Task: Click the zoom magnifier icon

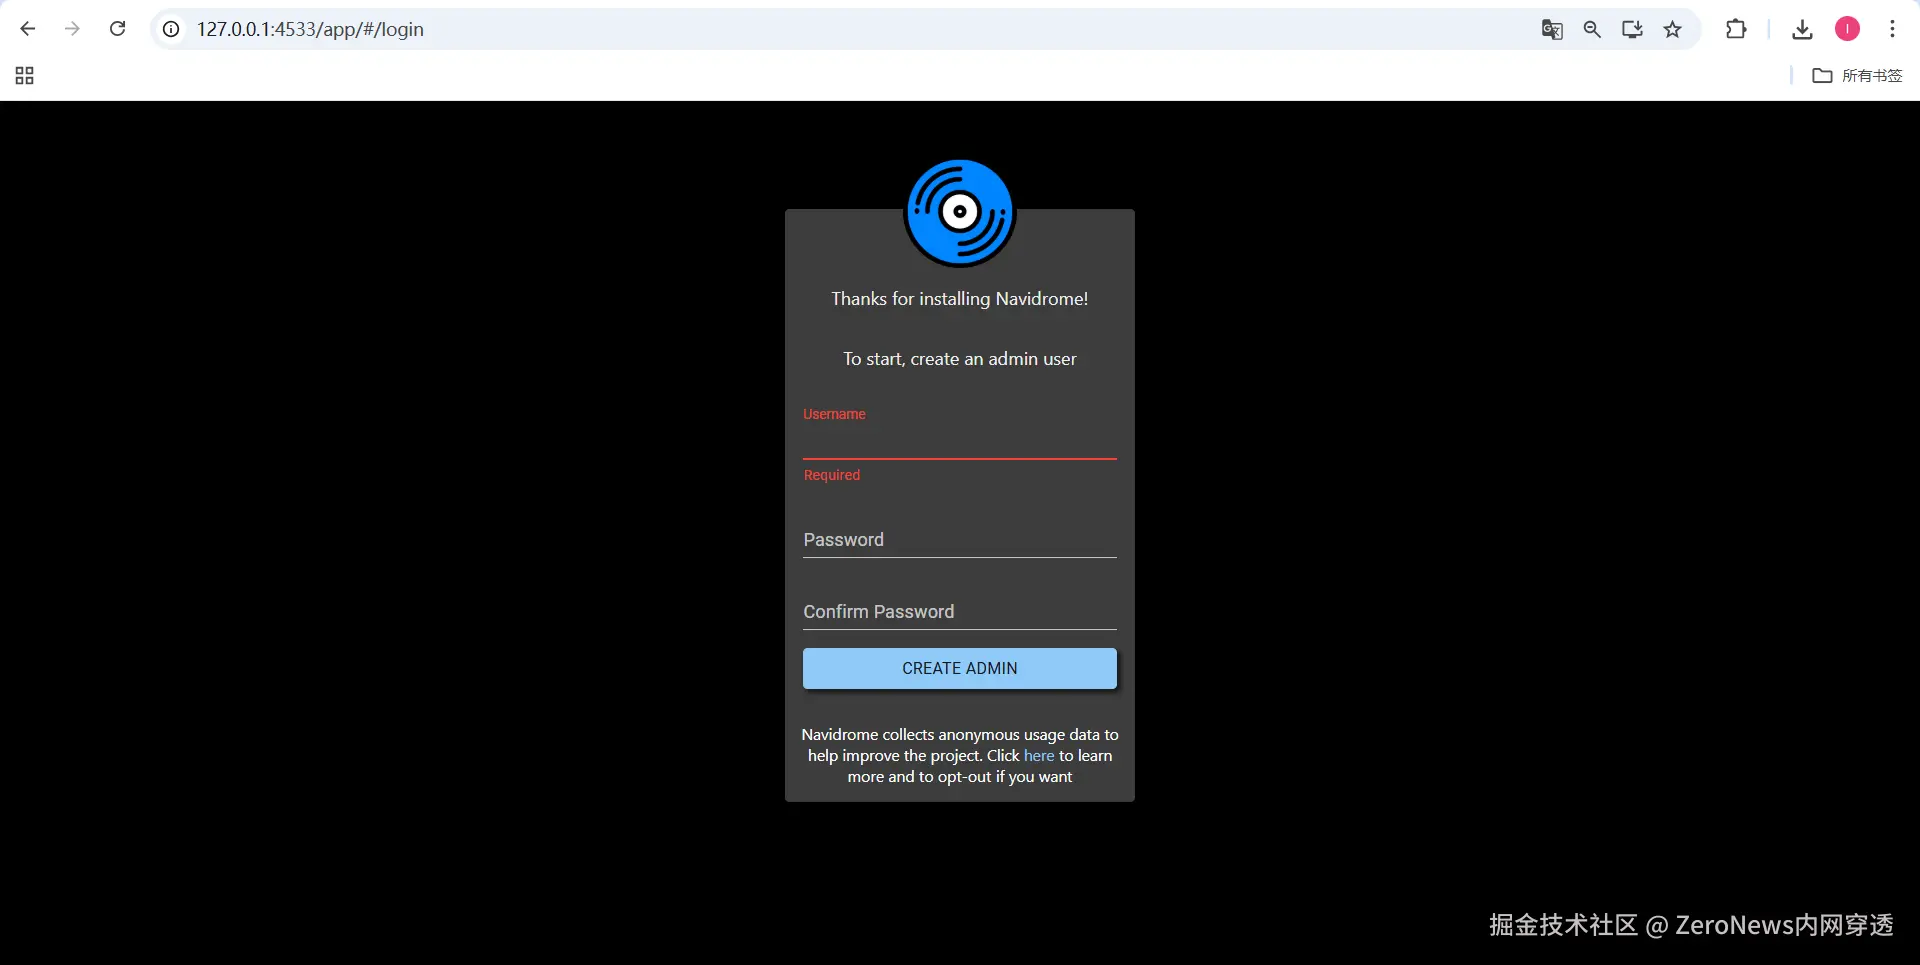Action: click(1592, 29)
